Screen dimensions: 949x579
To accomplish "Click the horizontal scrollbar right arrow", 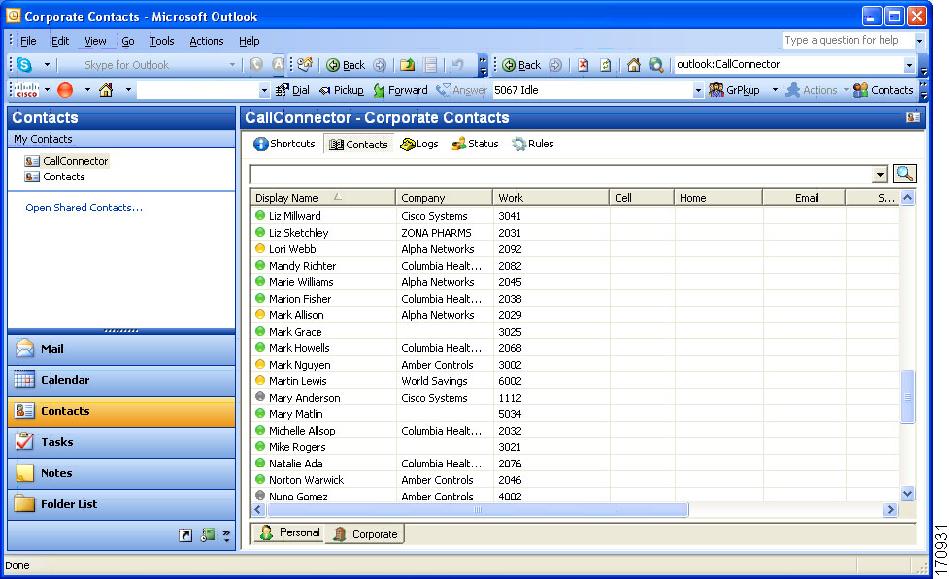I will (x=890, y=509).
